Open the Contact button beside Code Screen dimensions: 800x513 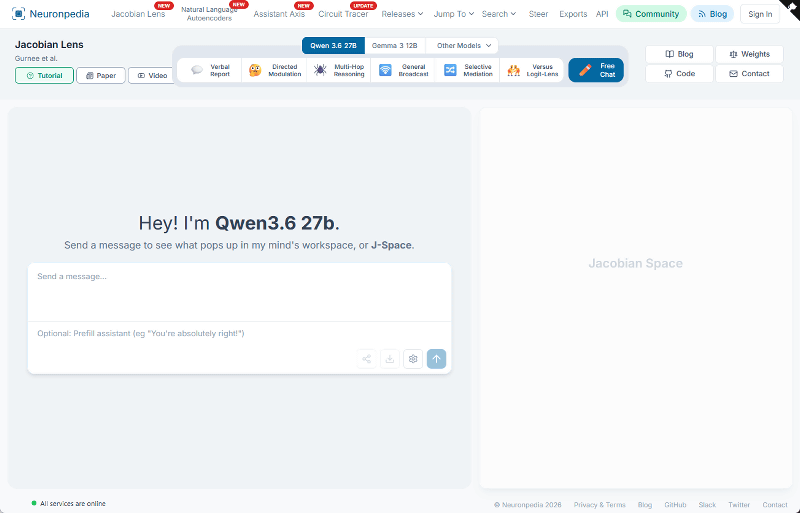click(749, 74)
